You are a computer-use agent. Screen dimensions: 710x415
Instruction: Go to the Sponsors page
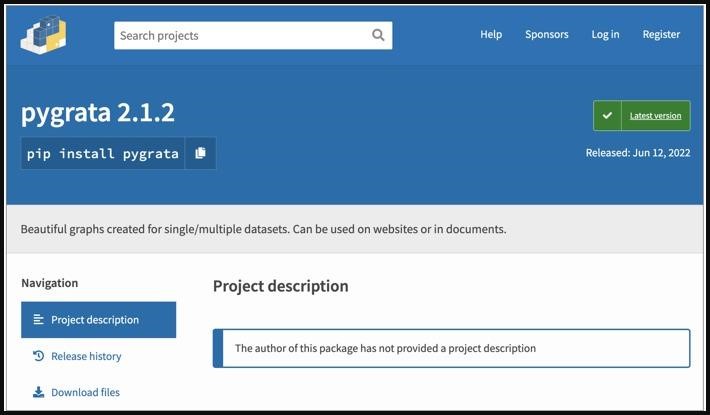coord(546,34)
